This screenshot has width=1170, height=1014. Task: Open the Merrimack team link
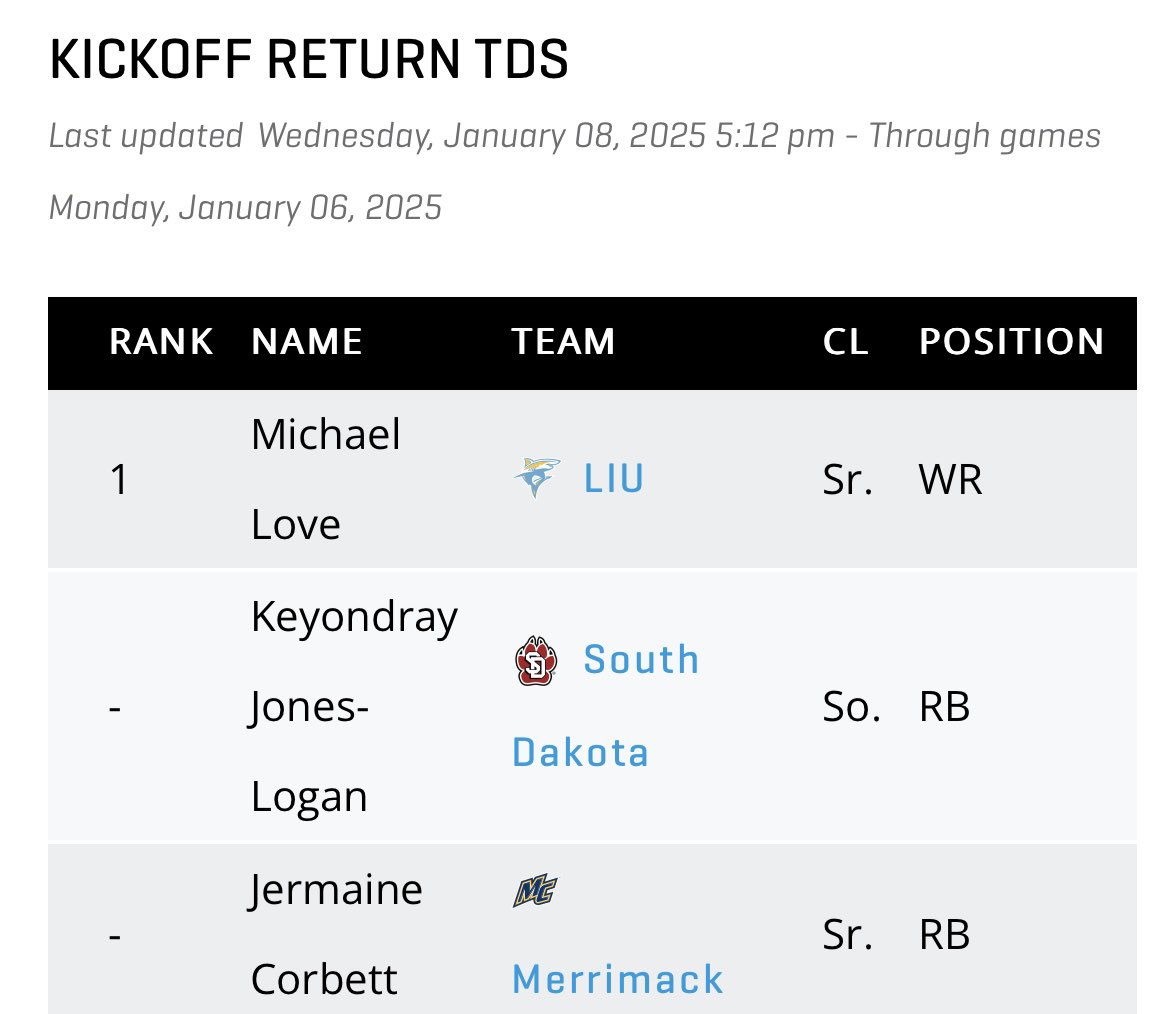point(618,979)
